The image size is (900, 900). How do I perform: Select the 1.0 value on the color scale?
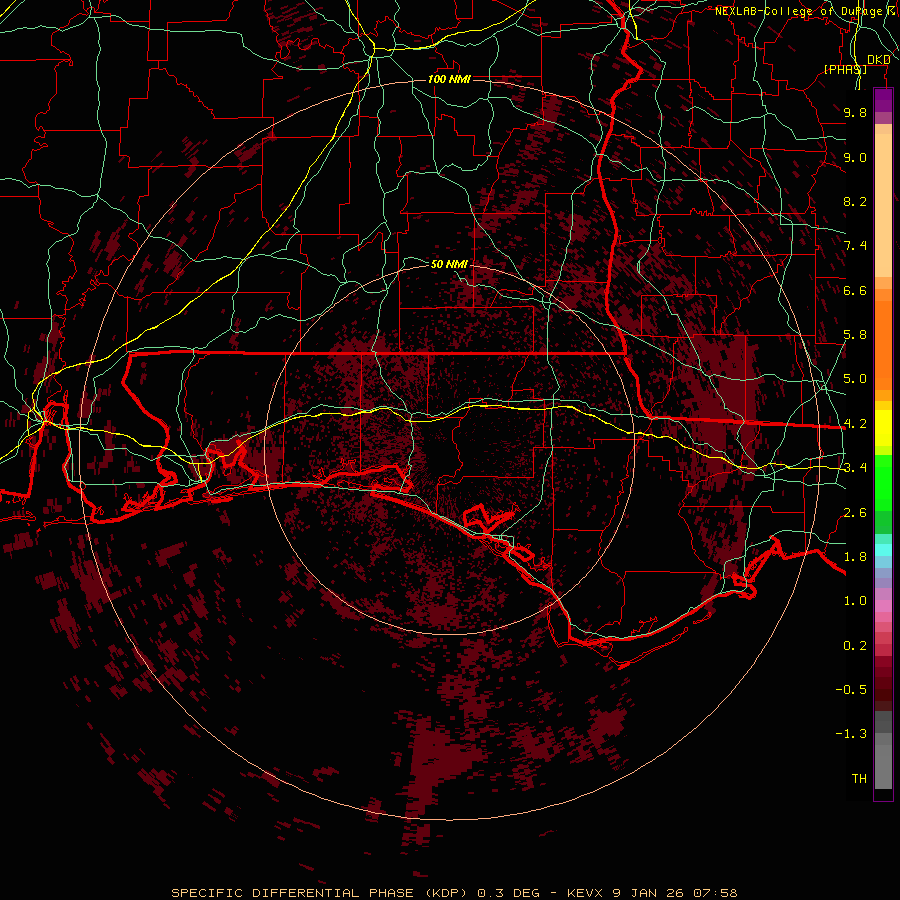pyautogui.click(x=855, y=601)
